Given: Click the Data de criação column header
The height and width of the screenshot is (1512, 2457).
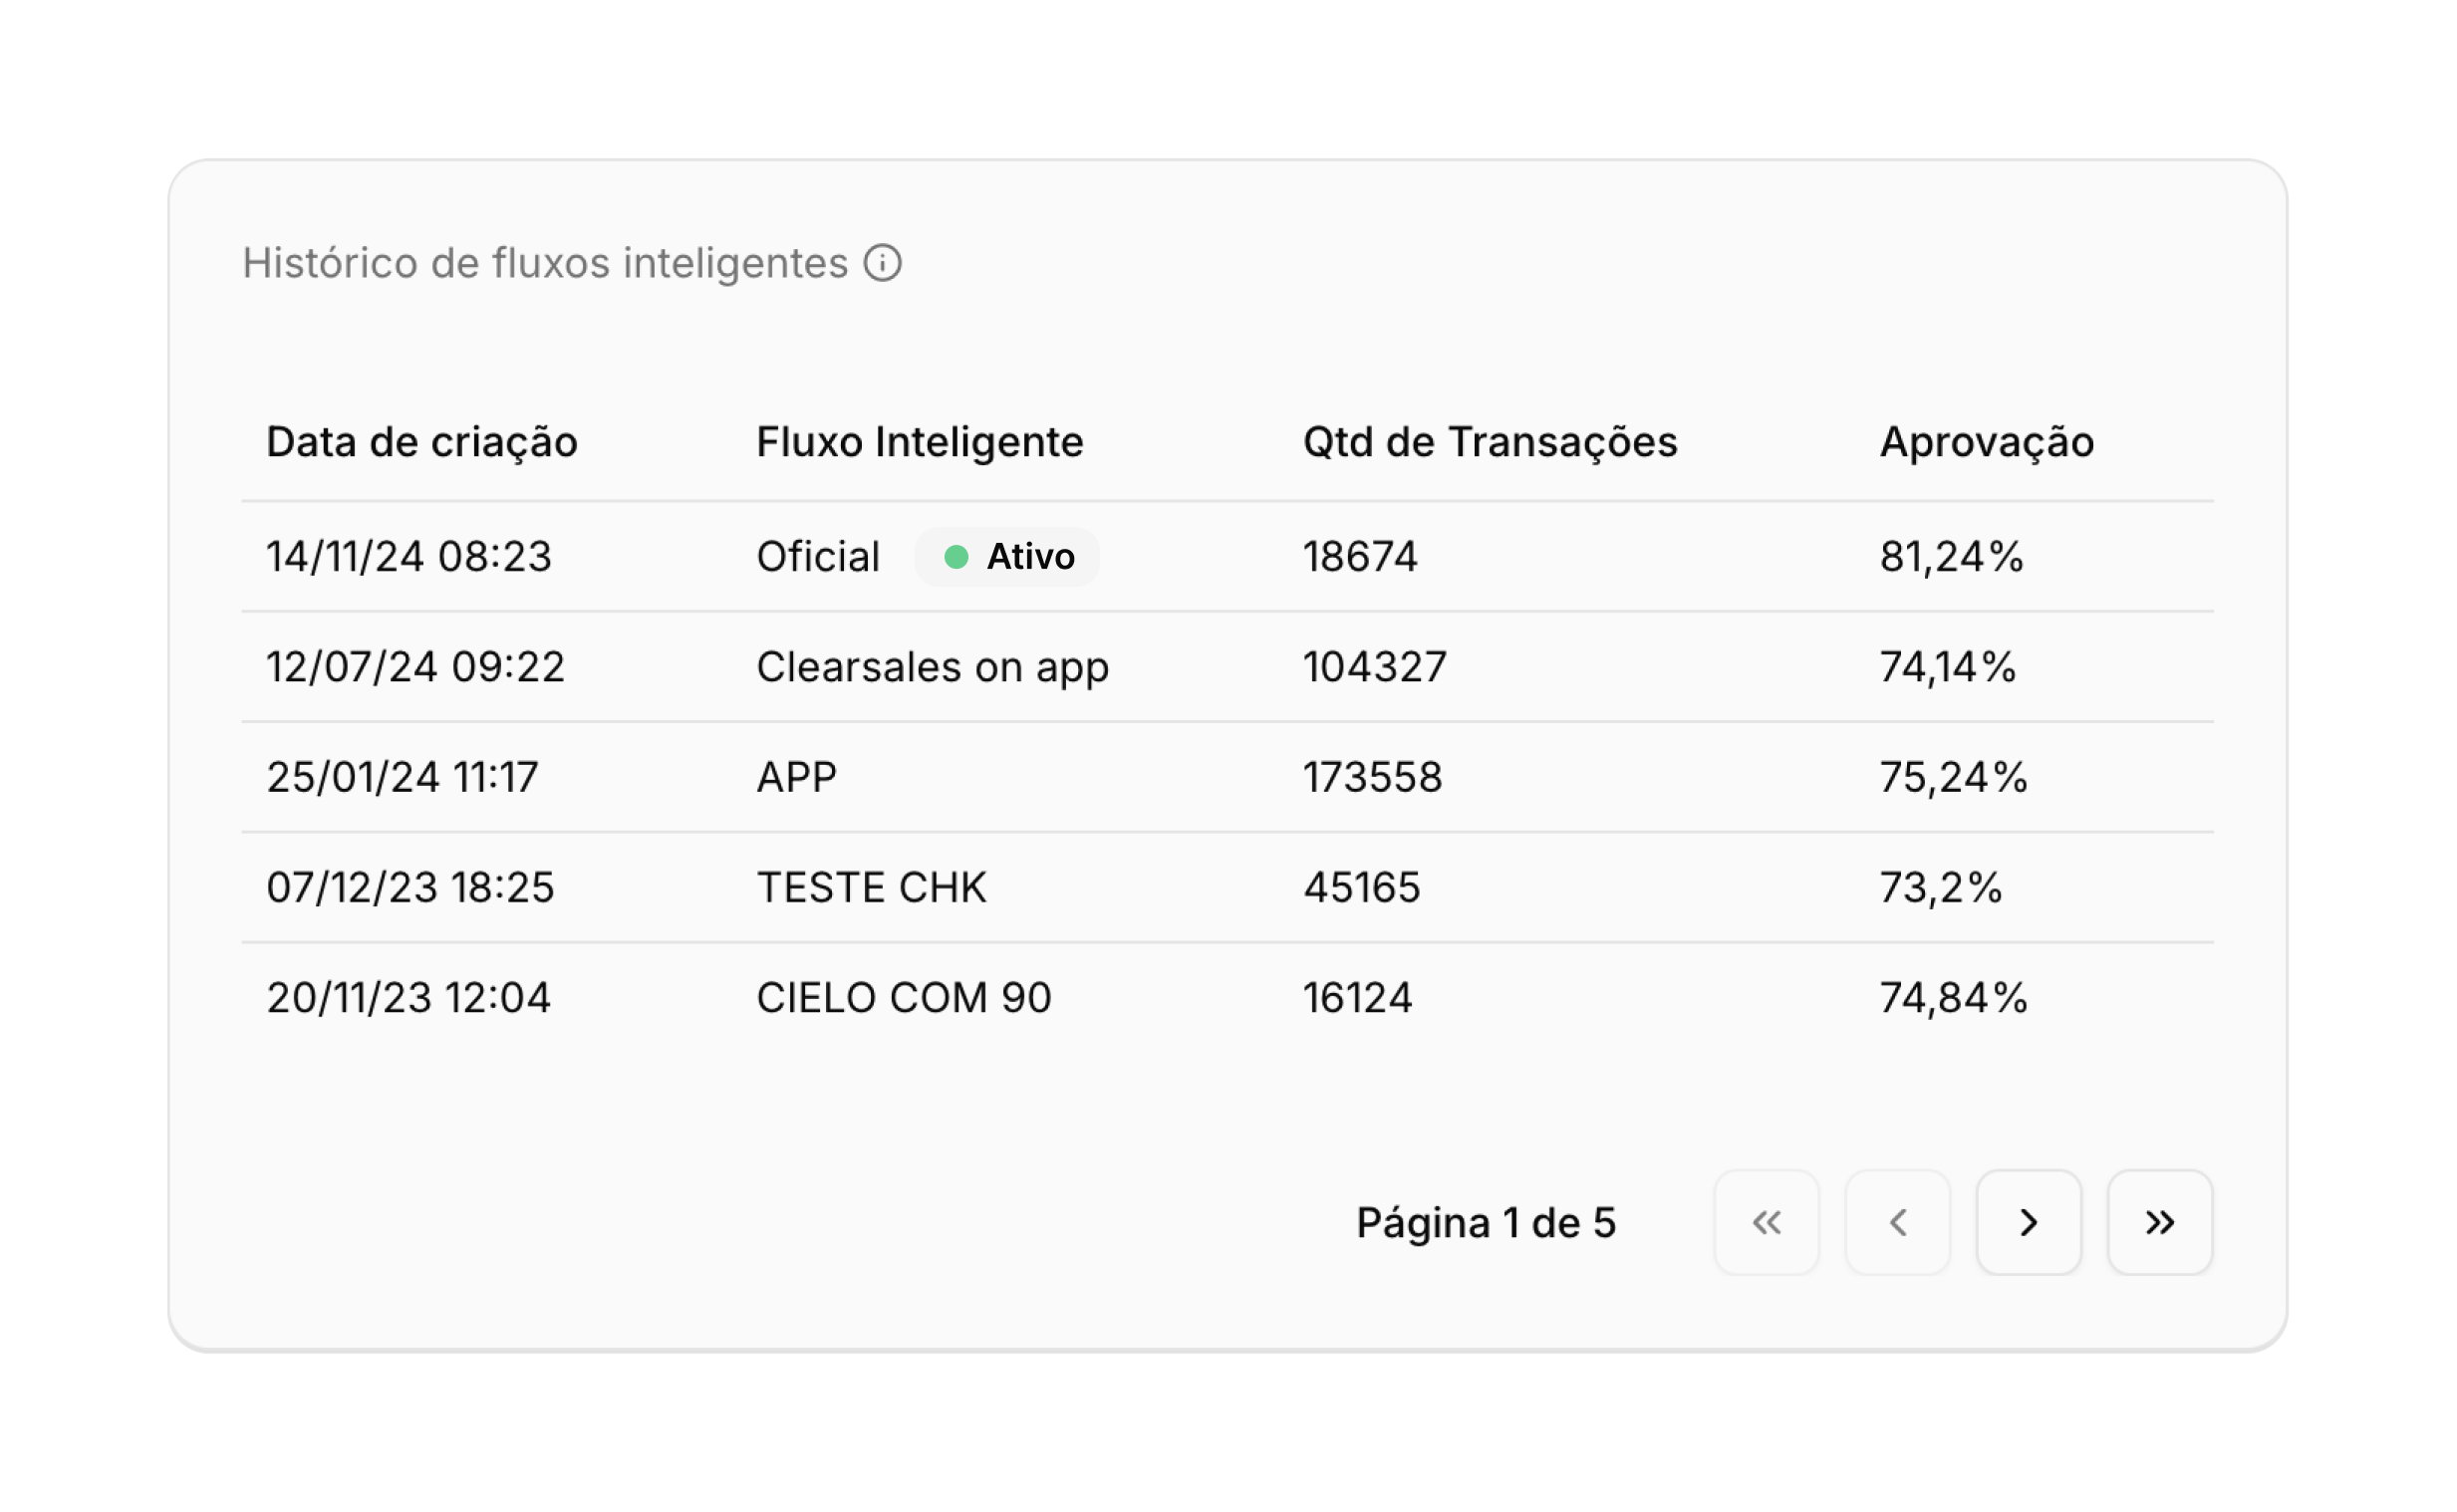Looking at the screenshot, I should (422, 443).
